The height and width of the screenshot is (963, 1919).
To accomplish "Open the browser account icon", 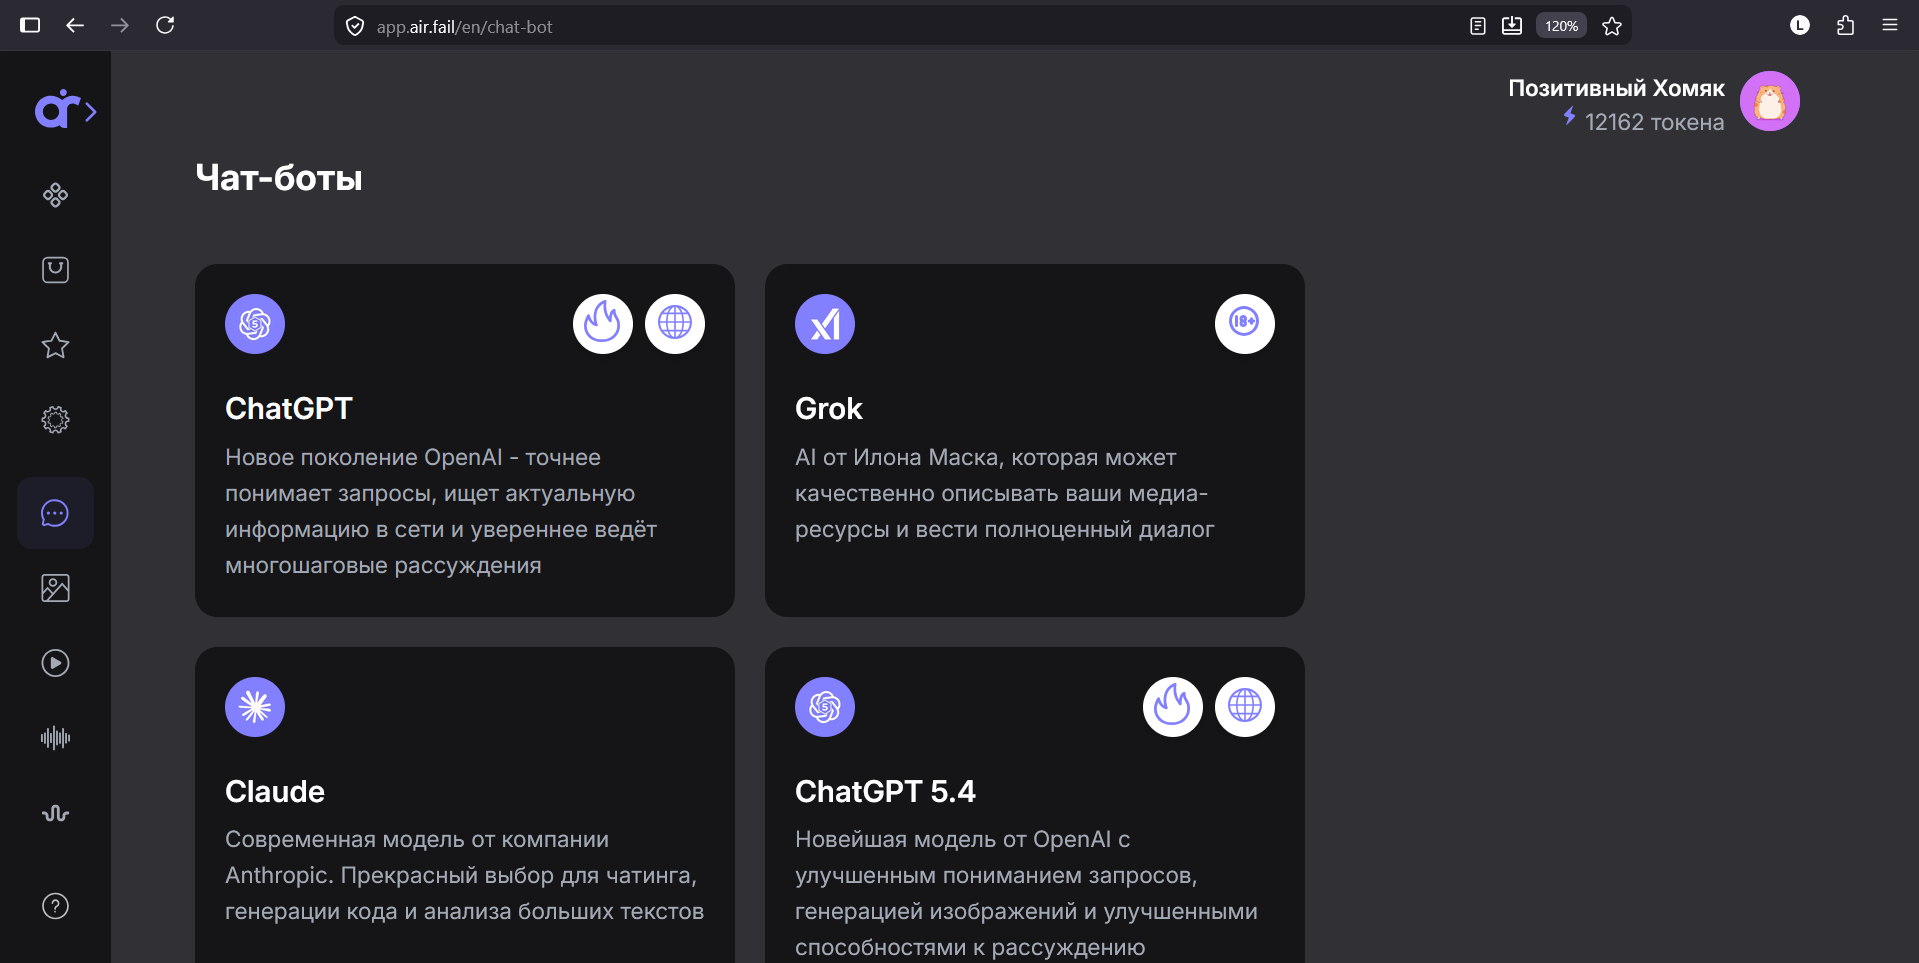I will 1800,26.
